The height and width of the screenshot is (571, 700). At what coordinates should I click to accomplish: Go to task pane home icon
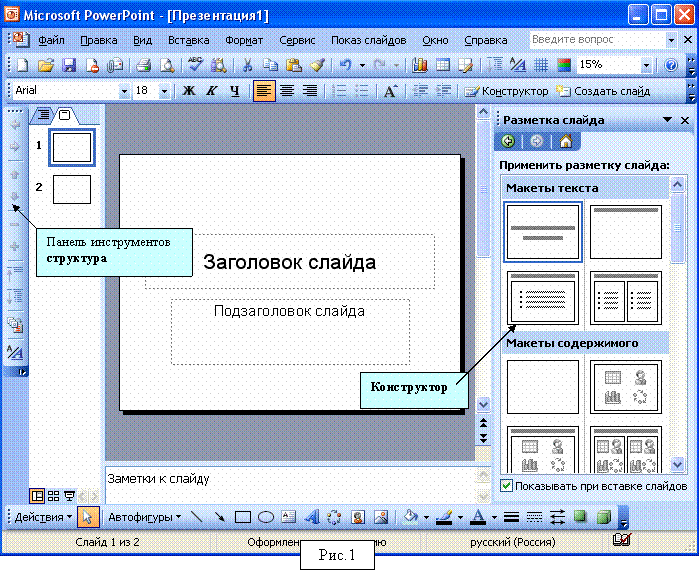click(566, 142)
